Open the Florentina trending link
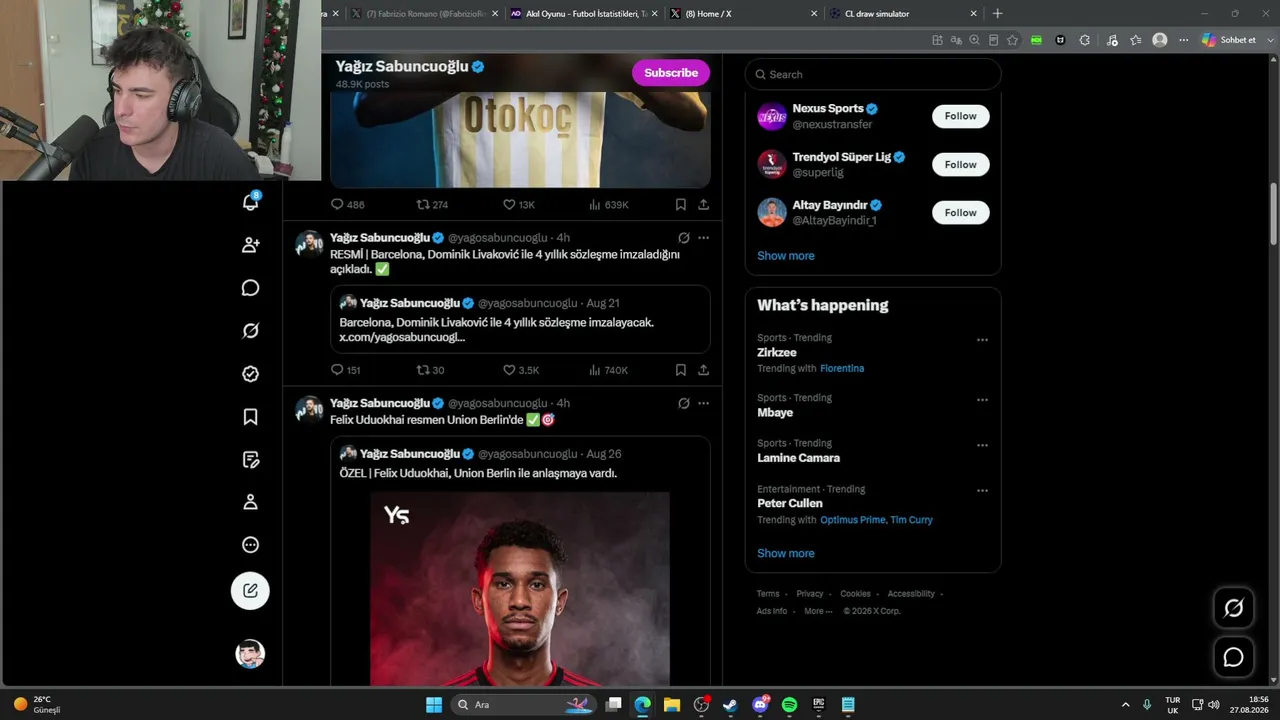This screenshot has width=1280, height=720. [x=842, y=369]
